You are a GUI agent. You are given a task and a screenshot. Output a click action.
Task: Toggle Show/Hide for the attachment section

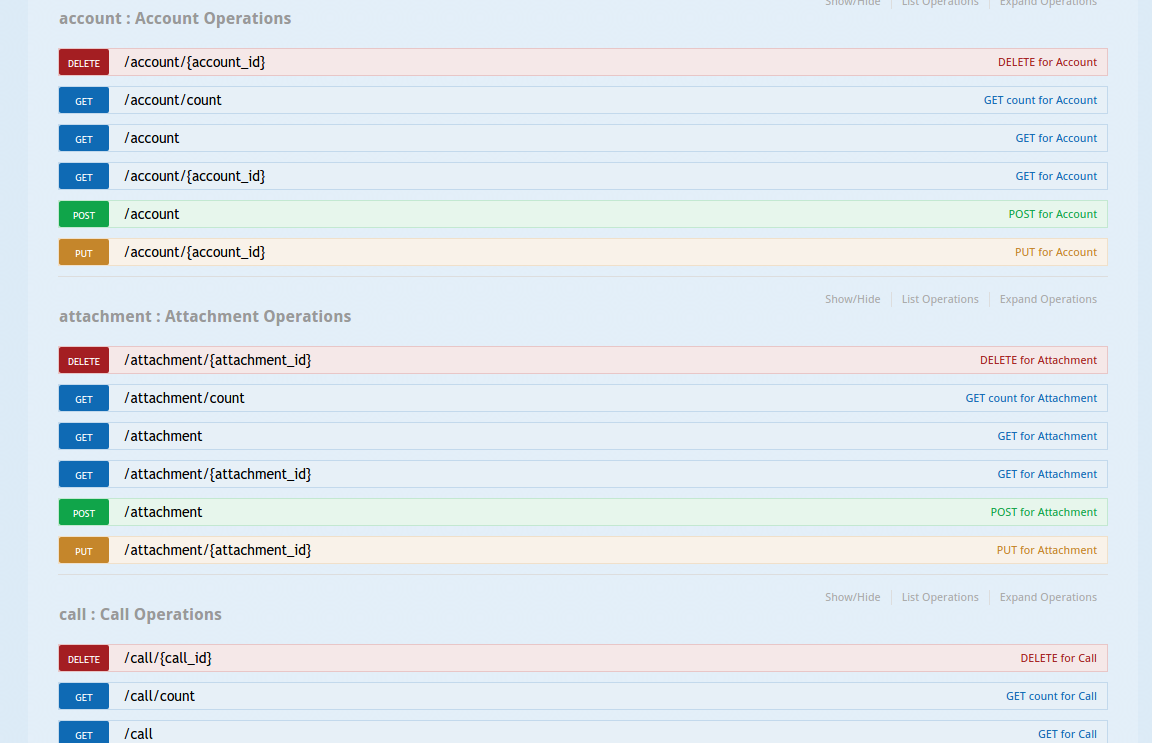point(852,299)
